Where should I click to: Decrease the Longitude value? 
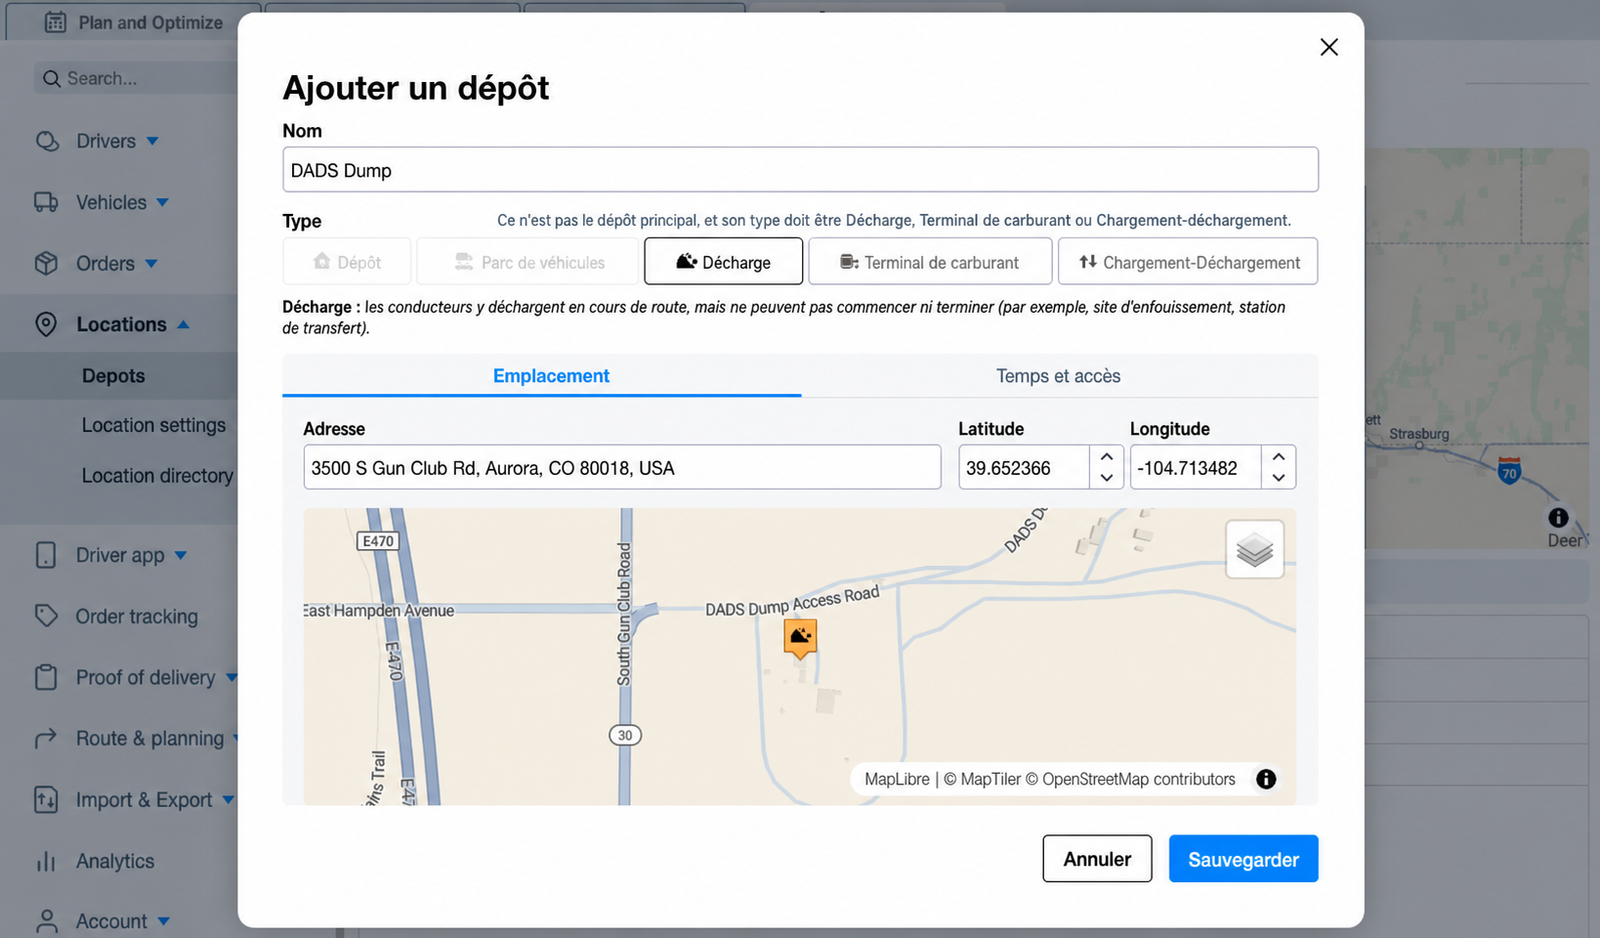(x=1278, y=478)
